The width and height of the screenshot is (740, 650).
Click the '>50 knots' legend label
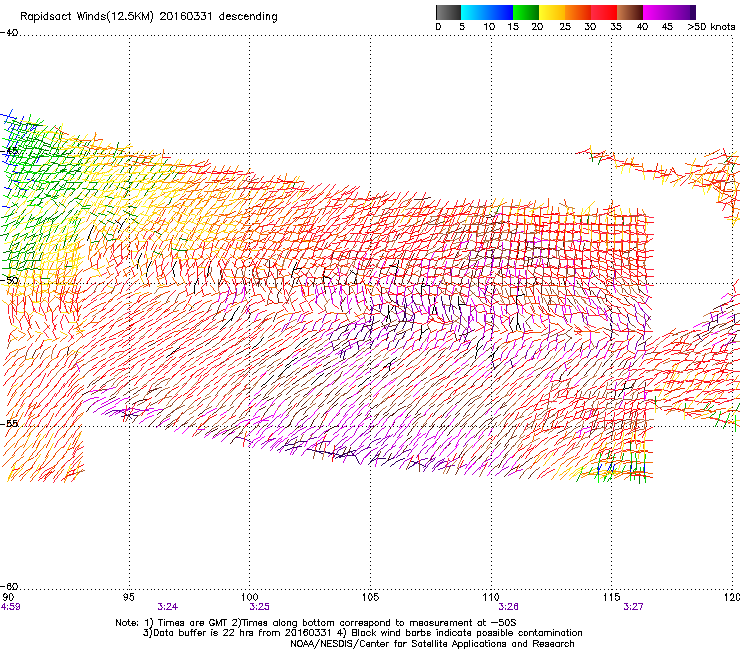coord(711,27)
